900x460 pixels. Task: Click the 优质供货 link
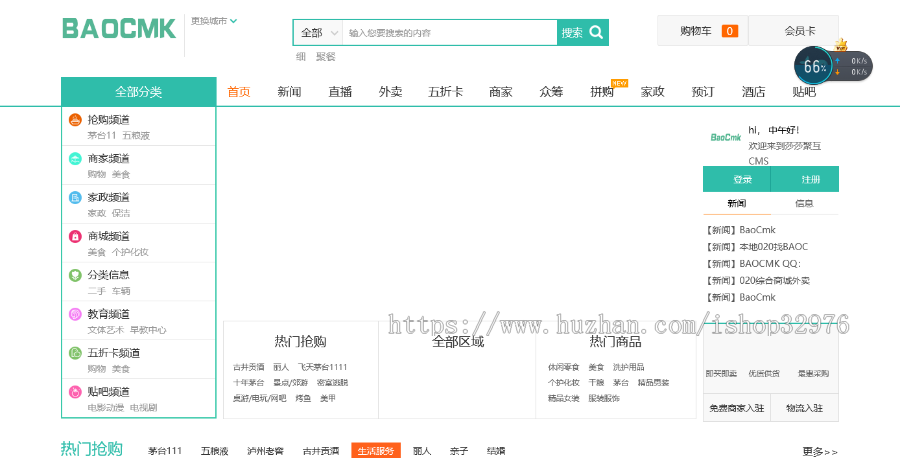(764, 373)
